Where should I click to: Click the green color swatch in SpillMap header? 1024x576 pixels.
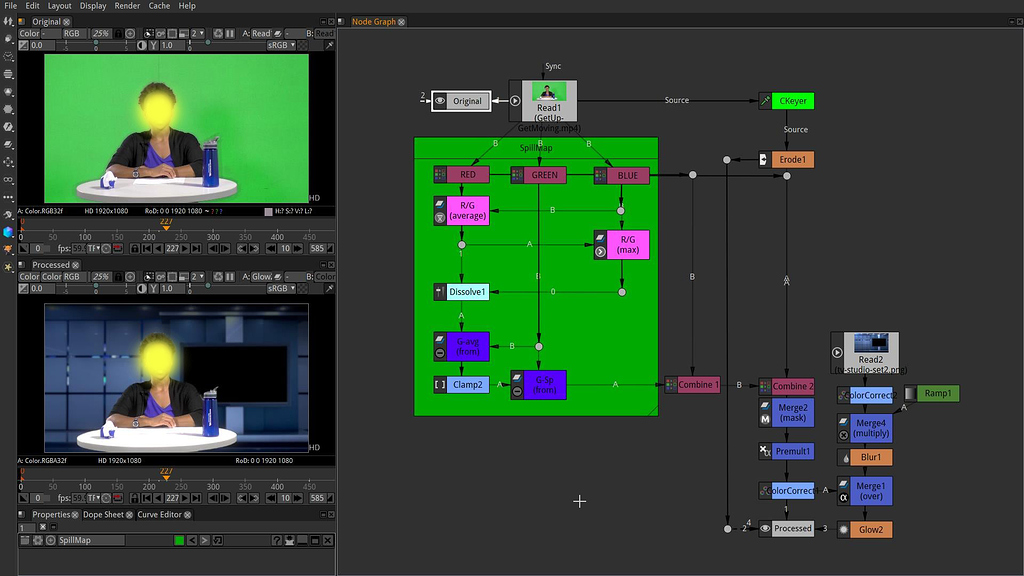180,540
